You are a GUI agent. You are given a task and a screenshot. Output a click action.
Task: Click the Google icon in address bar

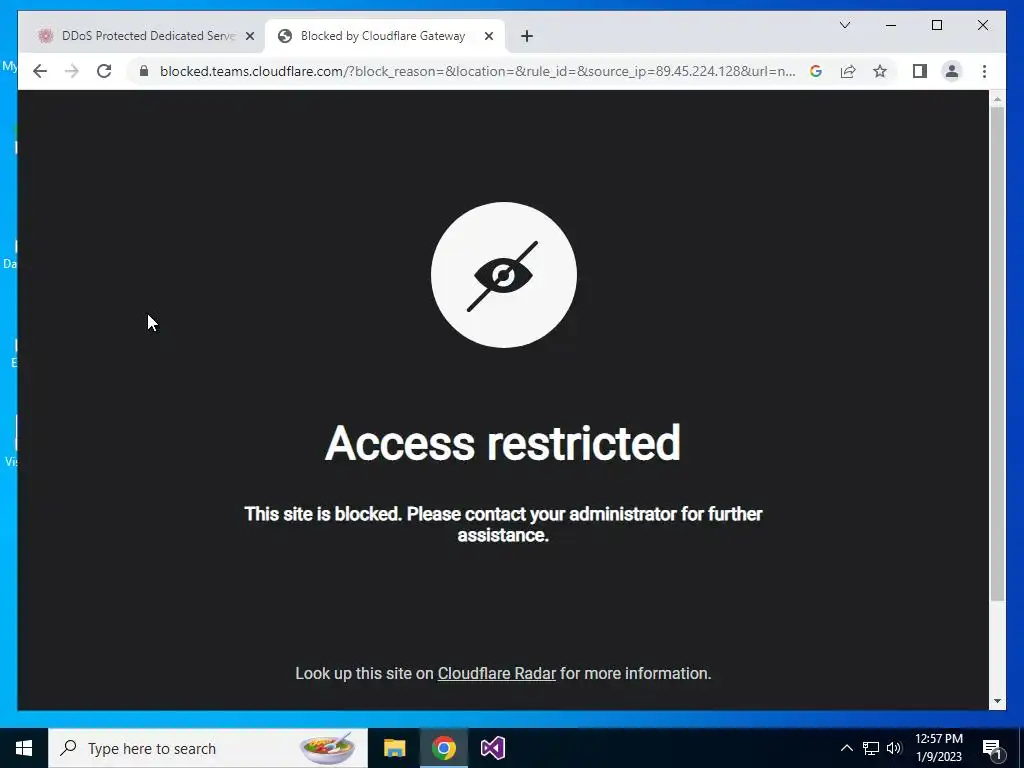pyautogui.click(x=816, y=71)
